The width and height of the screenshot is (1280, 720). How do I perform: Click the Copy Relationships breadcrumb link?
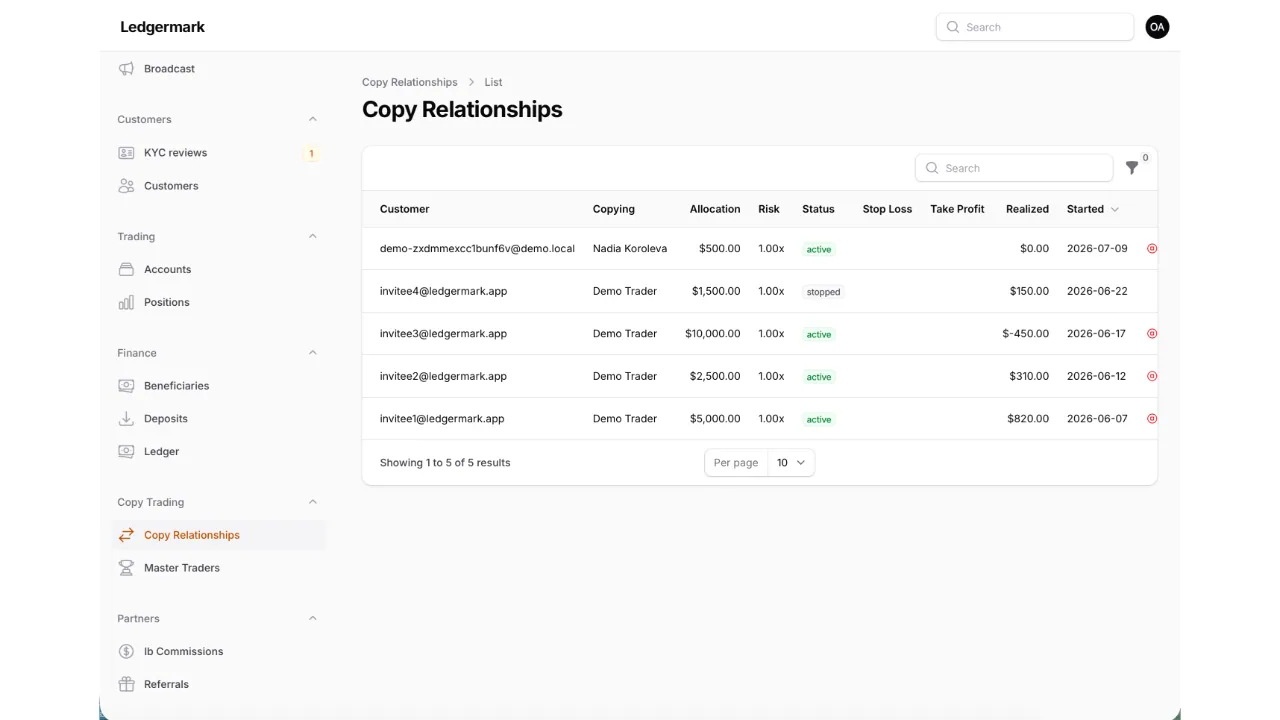point(410,82)
